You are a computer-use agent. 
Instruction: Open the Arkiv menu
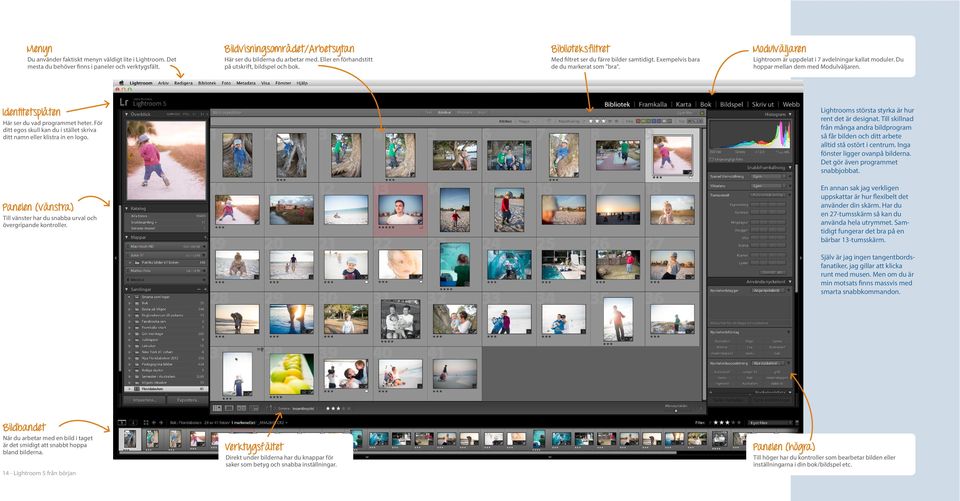(x=163, y=83)
